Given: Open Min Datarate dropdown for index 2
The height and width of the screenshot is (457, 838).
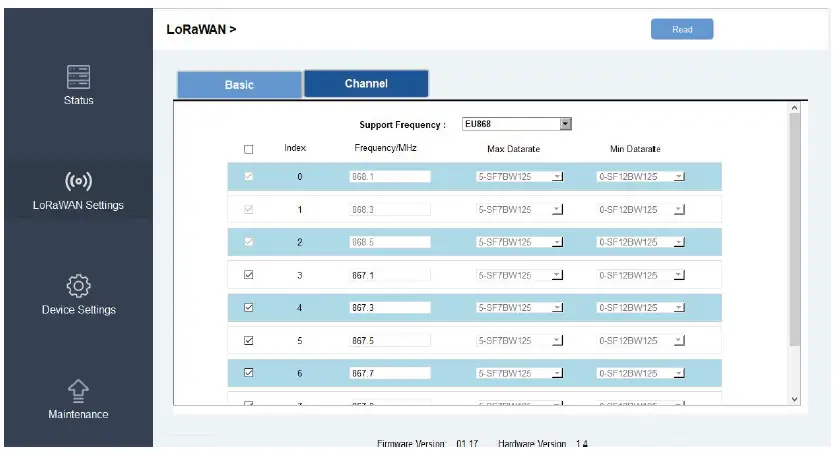Looking at the screenshot, I should click(x=641, y=242).
